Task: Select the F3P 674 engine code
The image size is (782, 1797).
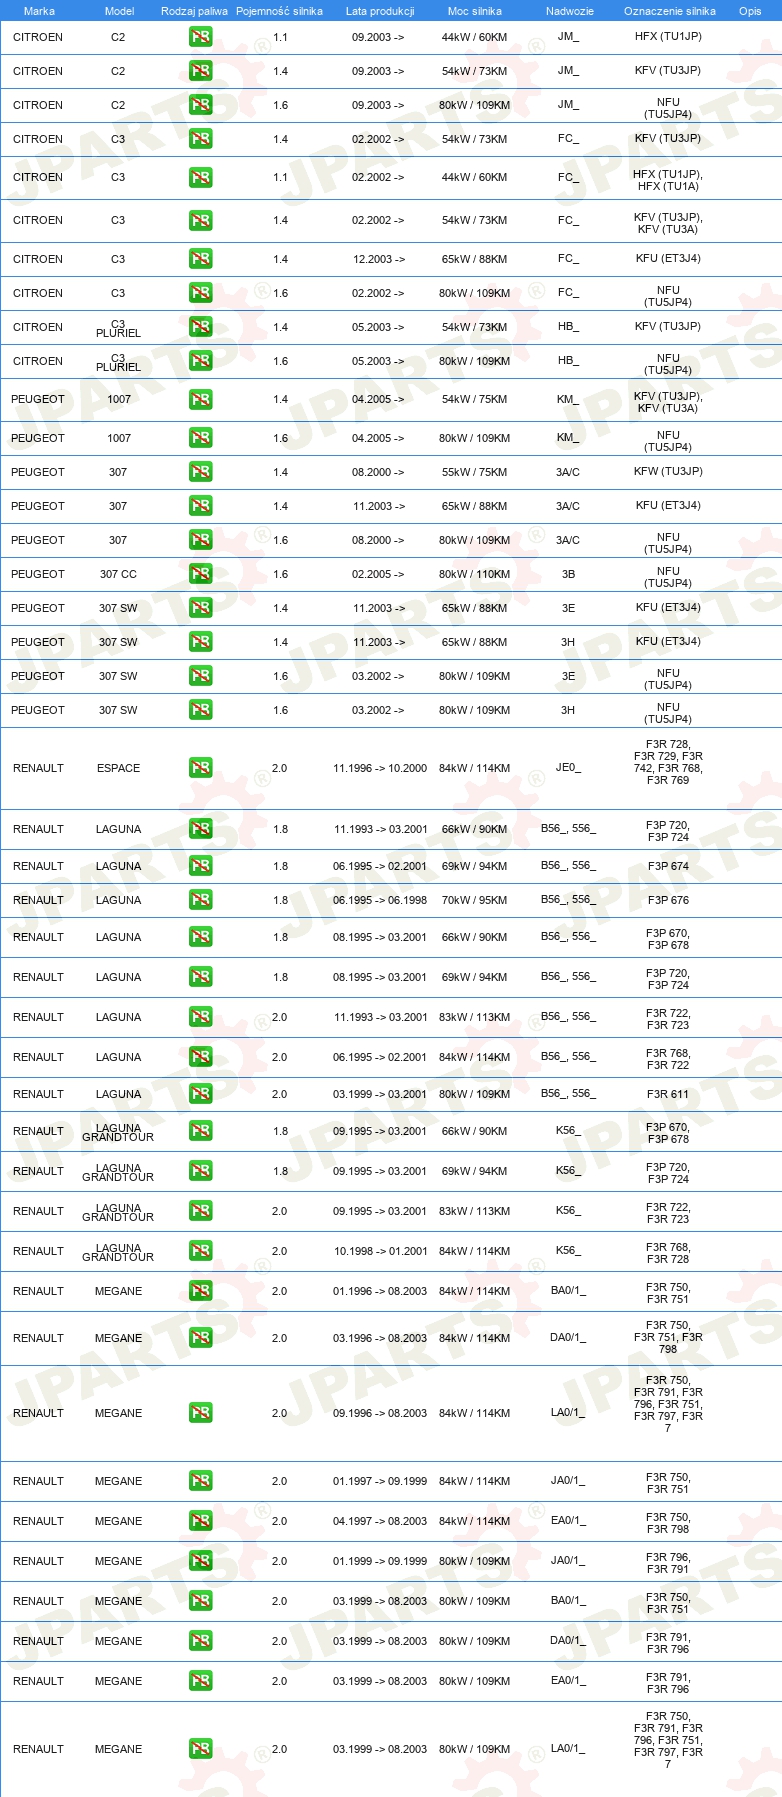Action: coord(668,866)
